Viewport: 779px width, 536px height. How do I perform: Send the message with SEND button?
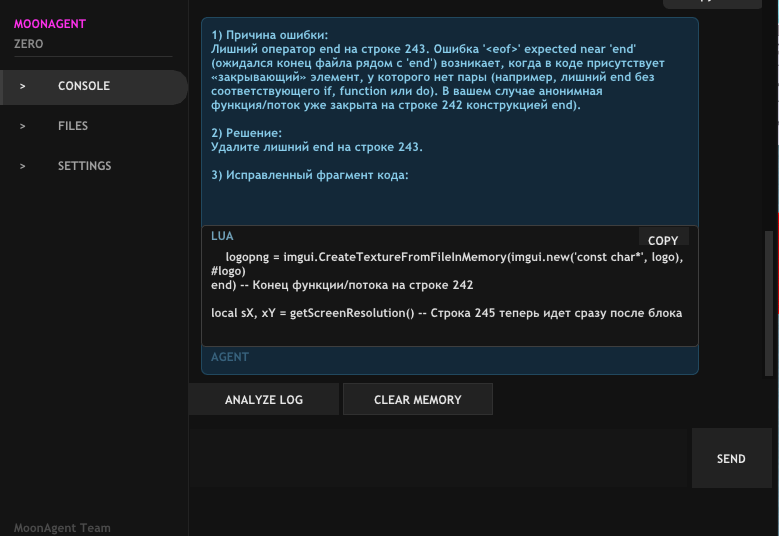pos(731,459)
